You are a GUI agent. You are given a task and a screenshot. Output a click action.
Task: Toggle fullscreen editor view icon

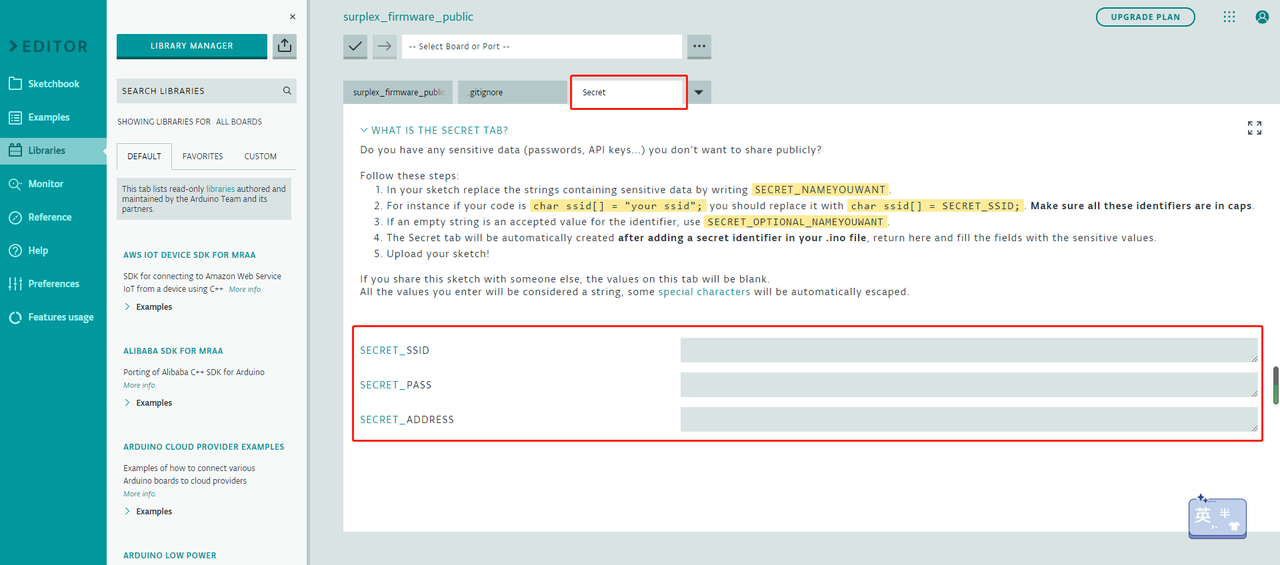point(1254,128)
